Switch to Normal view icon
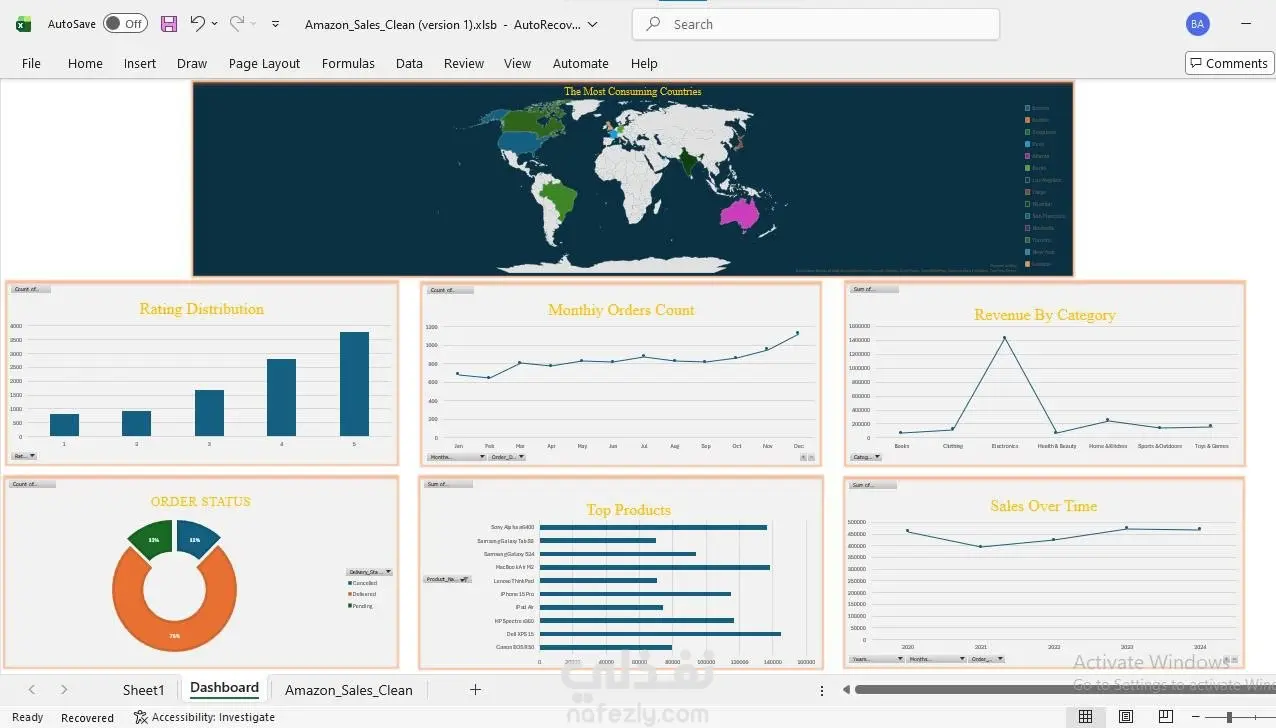Screen dimensions: 1276x728 (1085, 717)
